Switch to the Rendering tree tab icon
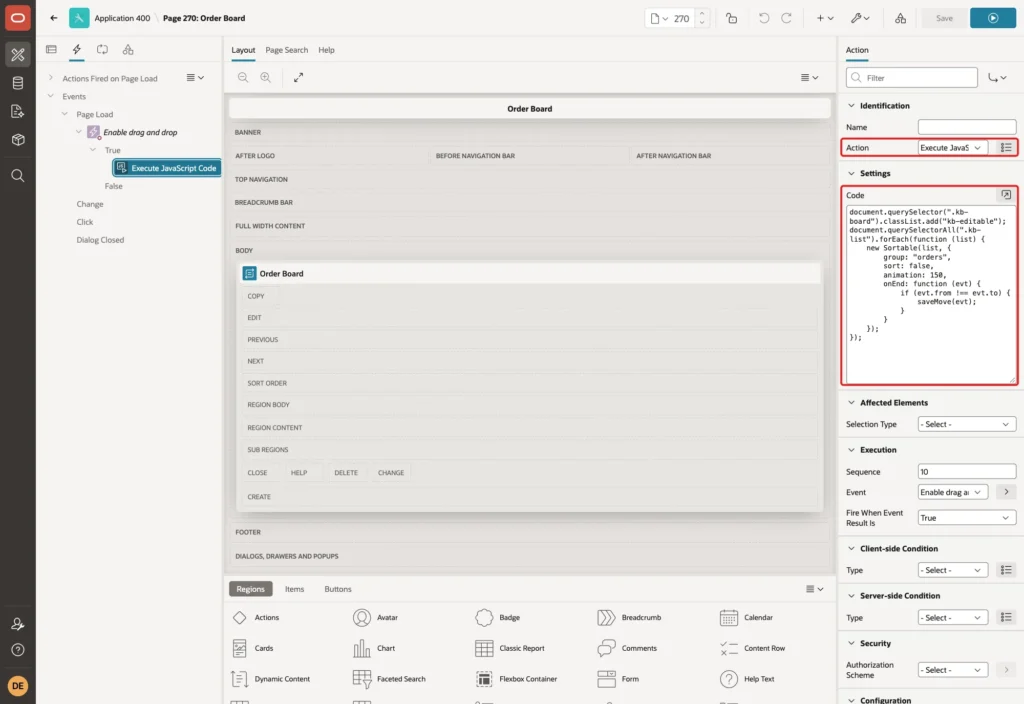 tap(51, 50)
